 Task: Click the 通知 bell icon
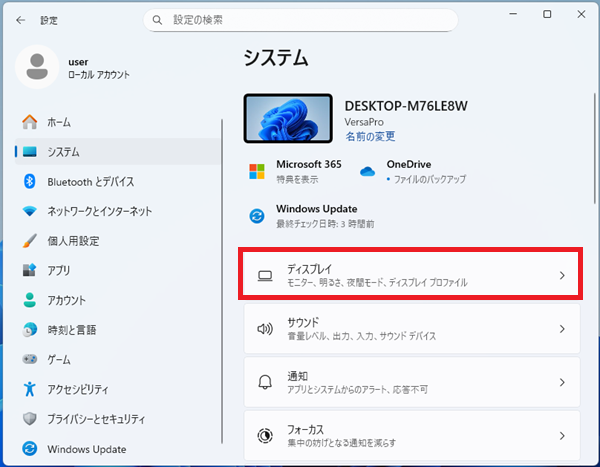(265, 382)
